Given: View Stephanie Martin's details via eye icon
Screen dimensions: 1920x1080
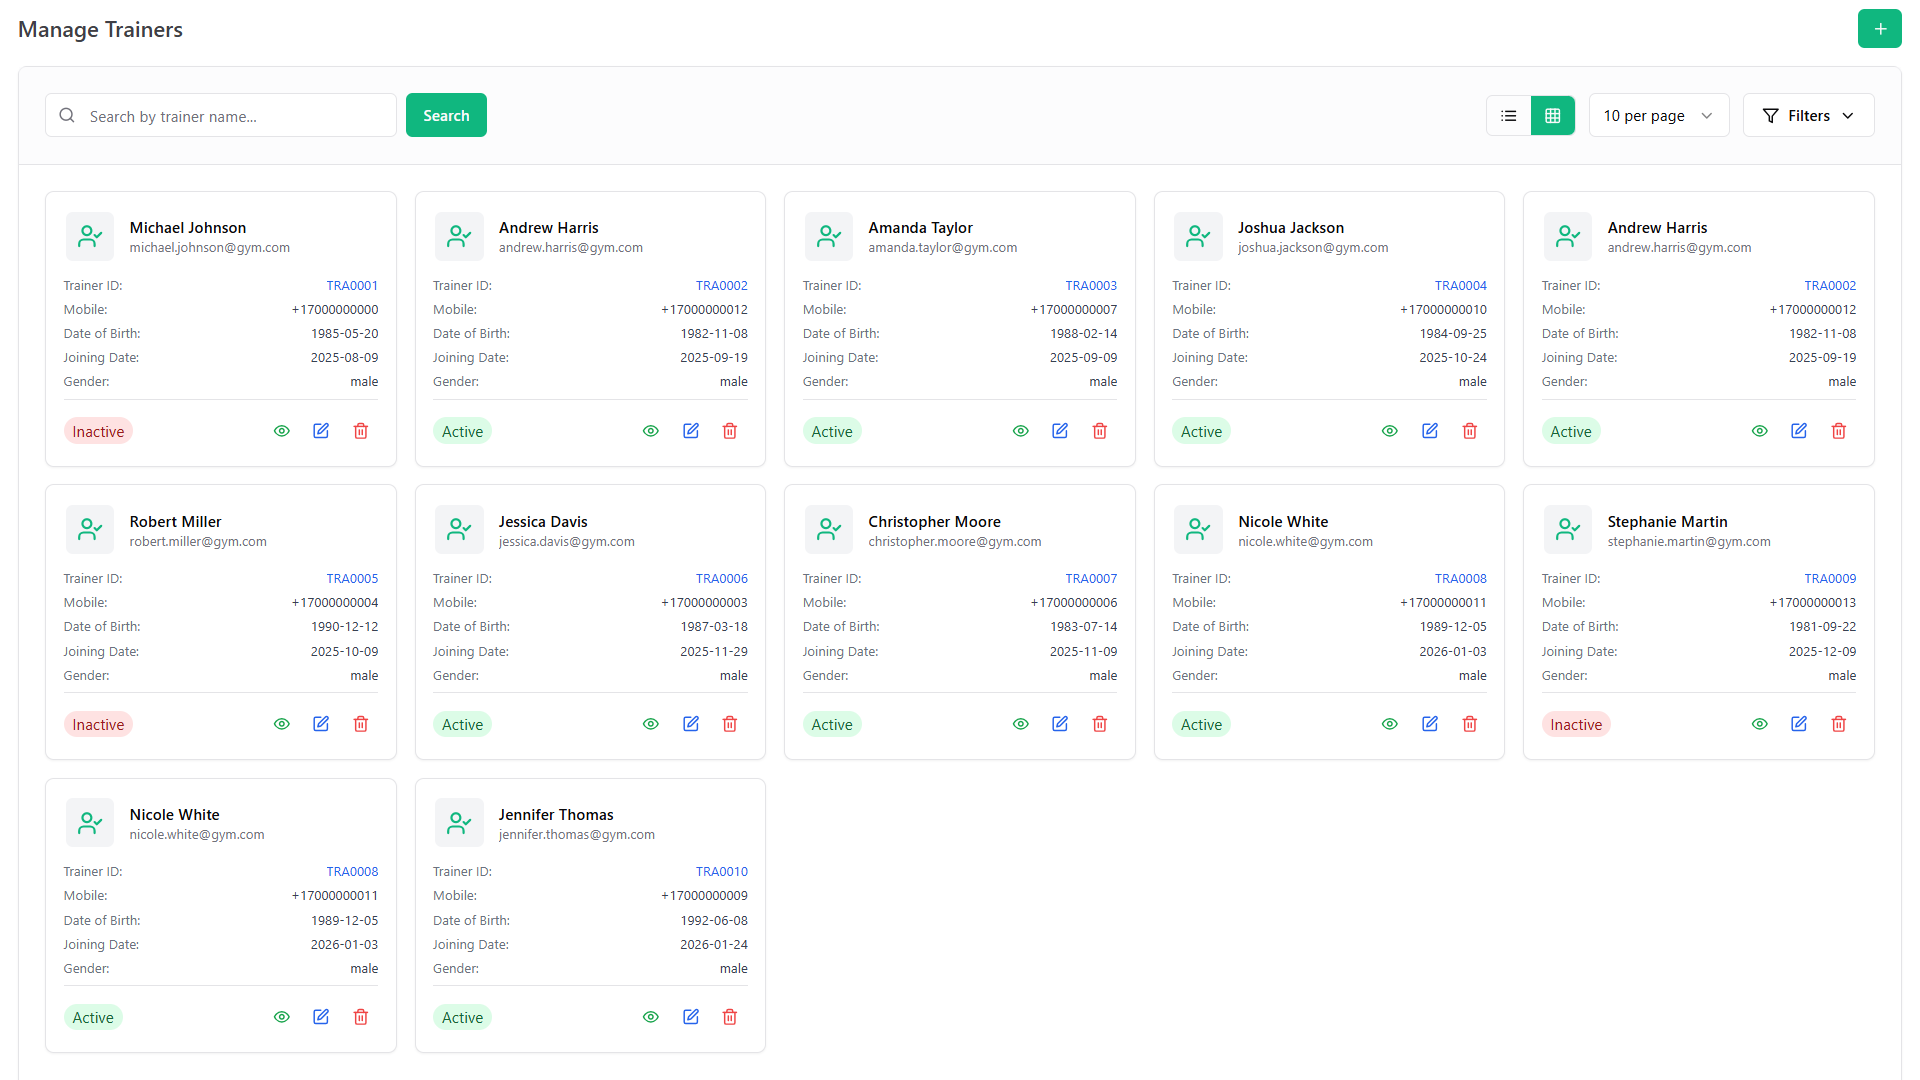Looking at the screenshot, I should [x=1760, y=724].
